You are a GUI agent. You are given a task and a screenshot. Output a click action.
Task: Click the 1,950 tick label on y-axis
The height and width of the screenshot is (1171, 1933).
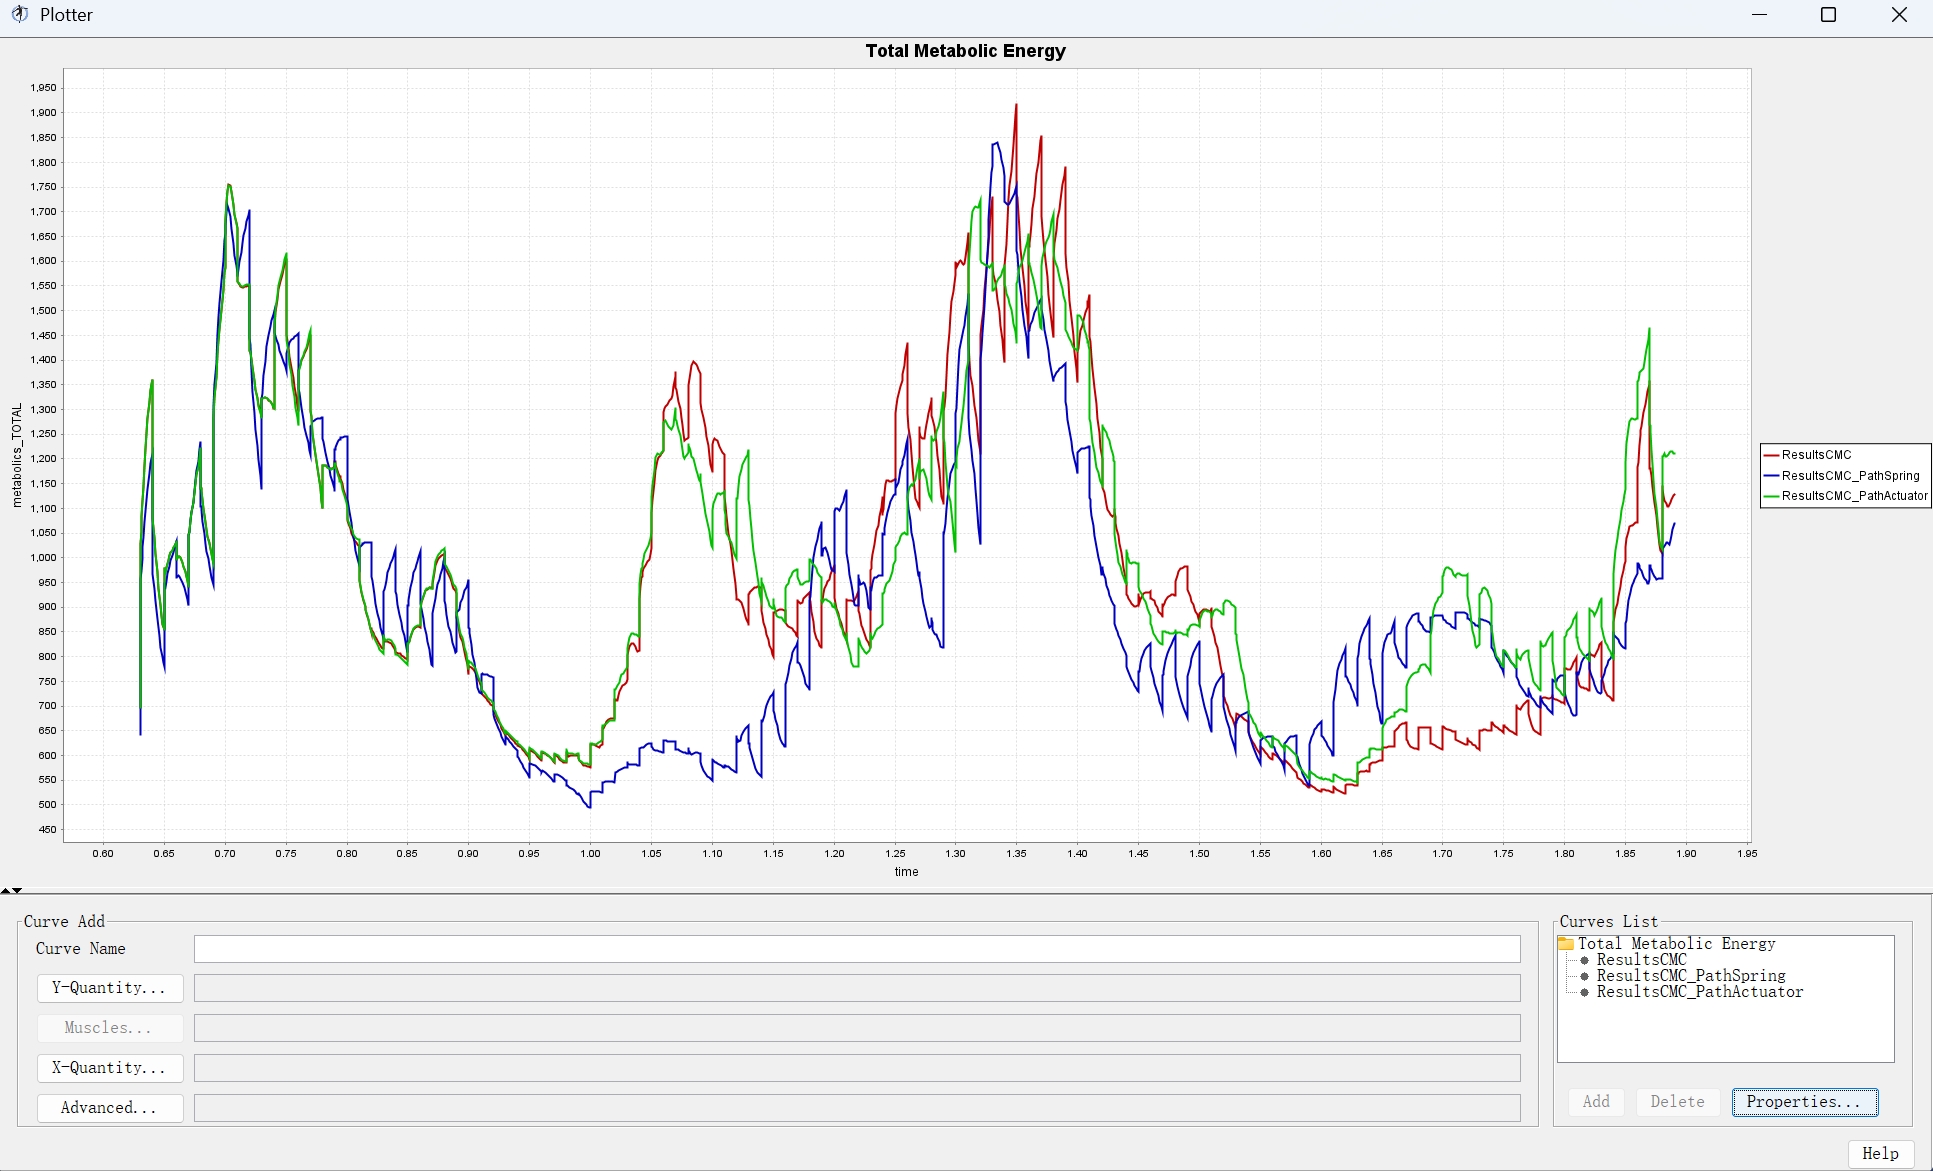tap(43, 88)
